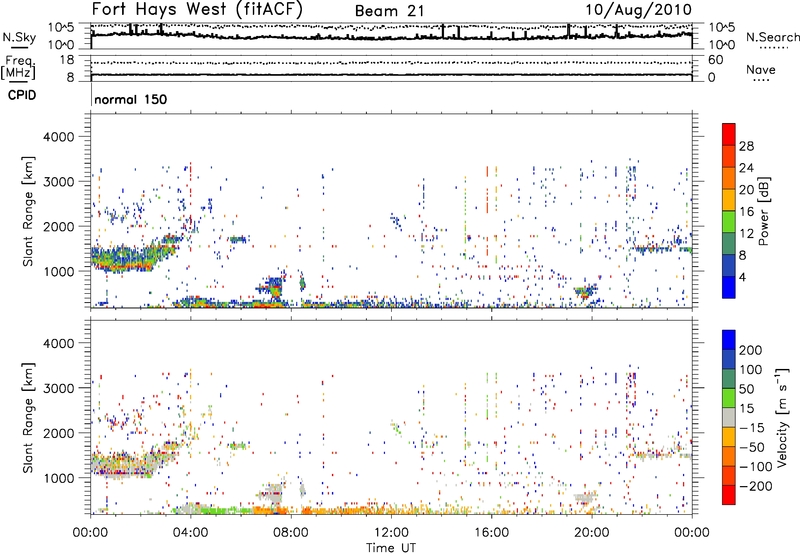Select the 12:00 time tick label
Screen dimensions: 800x554
391,533
